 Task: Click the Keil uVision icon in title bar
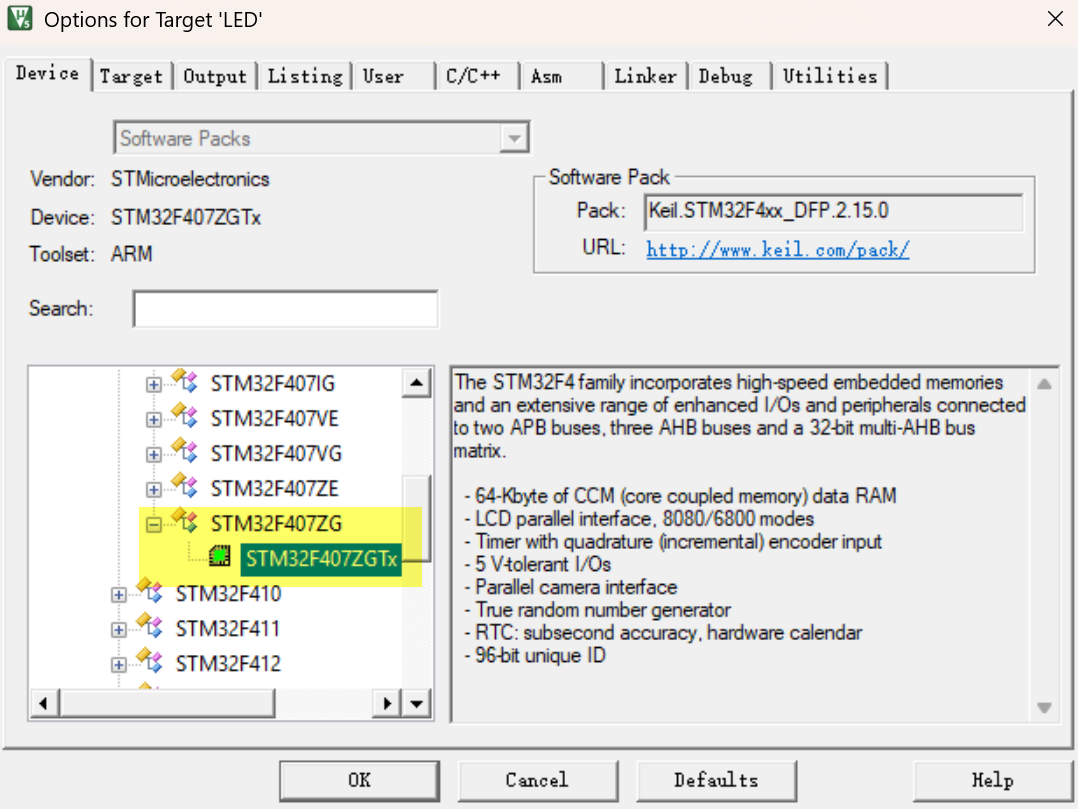tap(20, 19)
